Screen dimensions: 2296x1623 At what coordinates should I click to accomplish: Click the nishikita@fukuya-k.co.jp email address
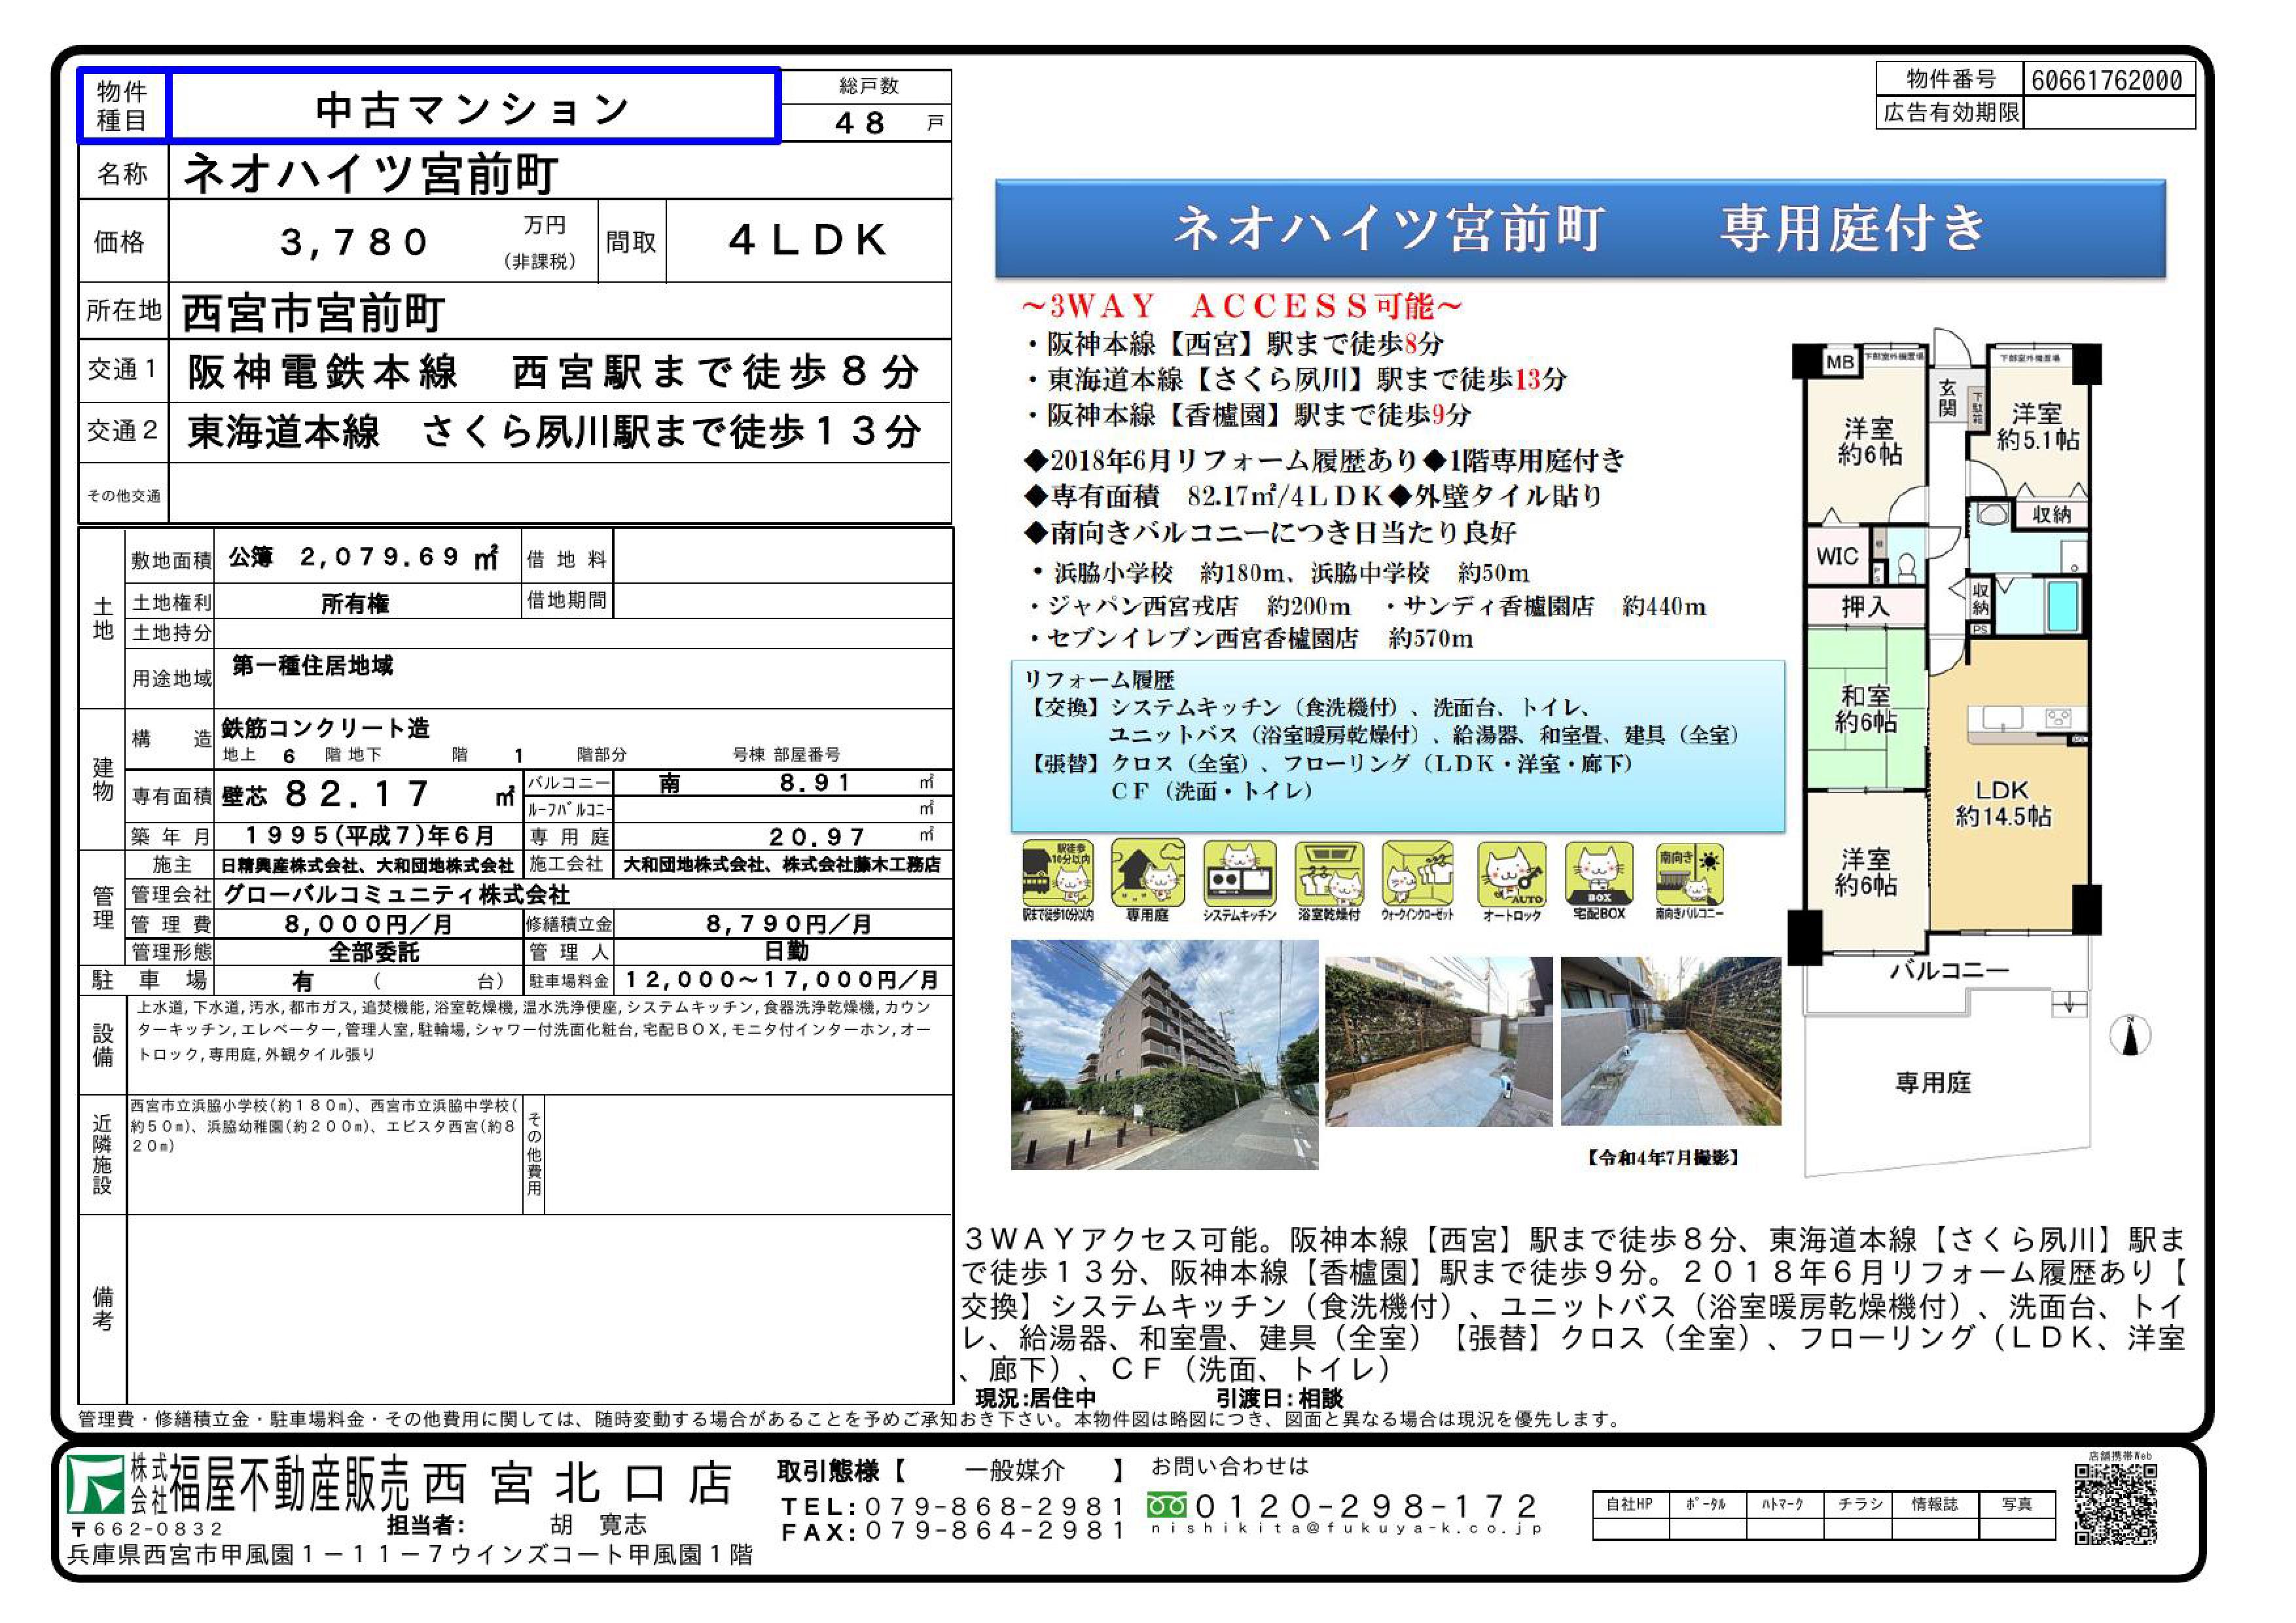click(1347, 1529)
